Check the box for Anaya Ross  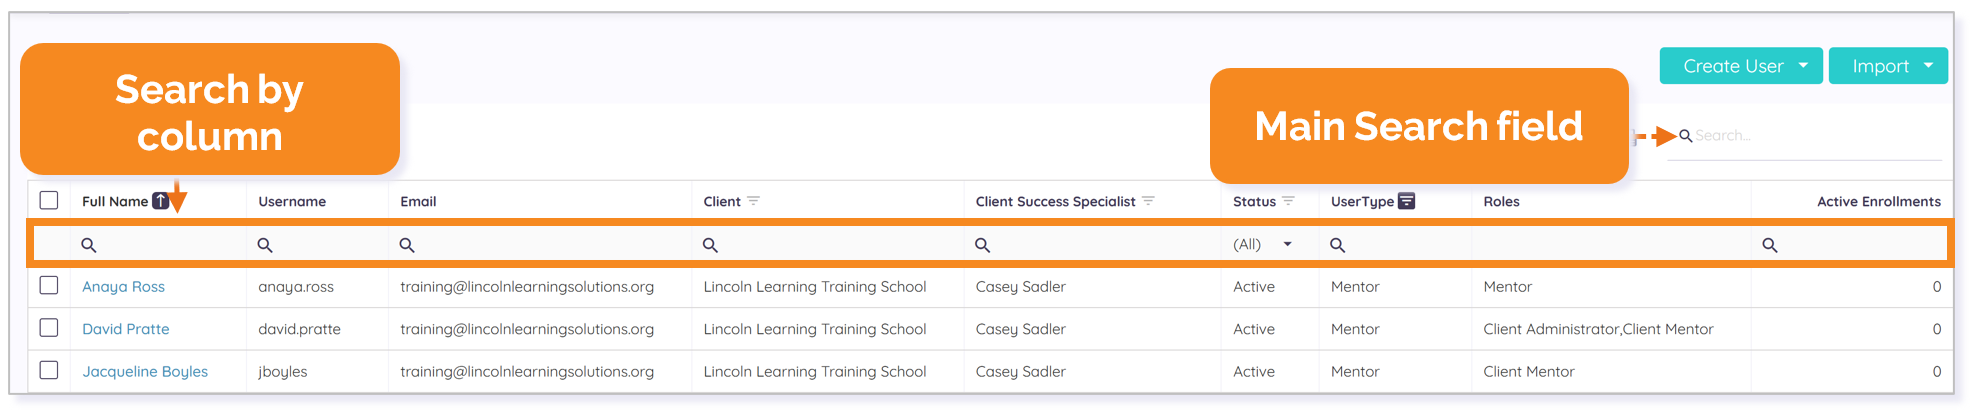pos(49,285)
